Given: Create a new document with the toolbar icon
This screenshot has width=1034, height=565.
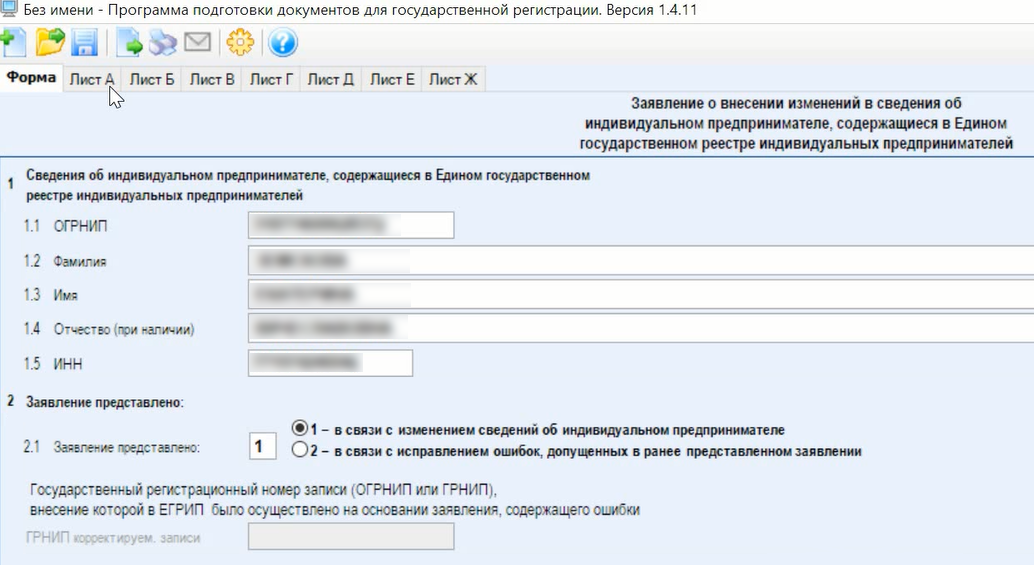Looking at the screenshot, I should [13, 42].
